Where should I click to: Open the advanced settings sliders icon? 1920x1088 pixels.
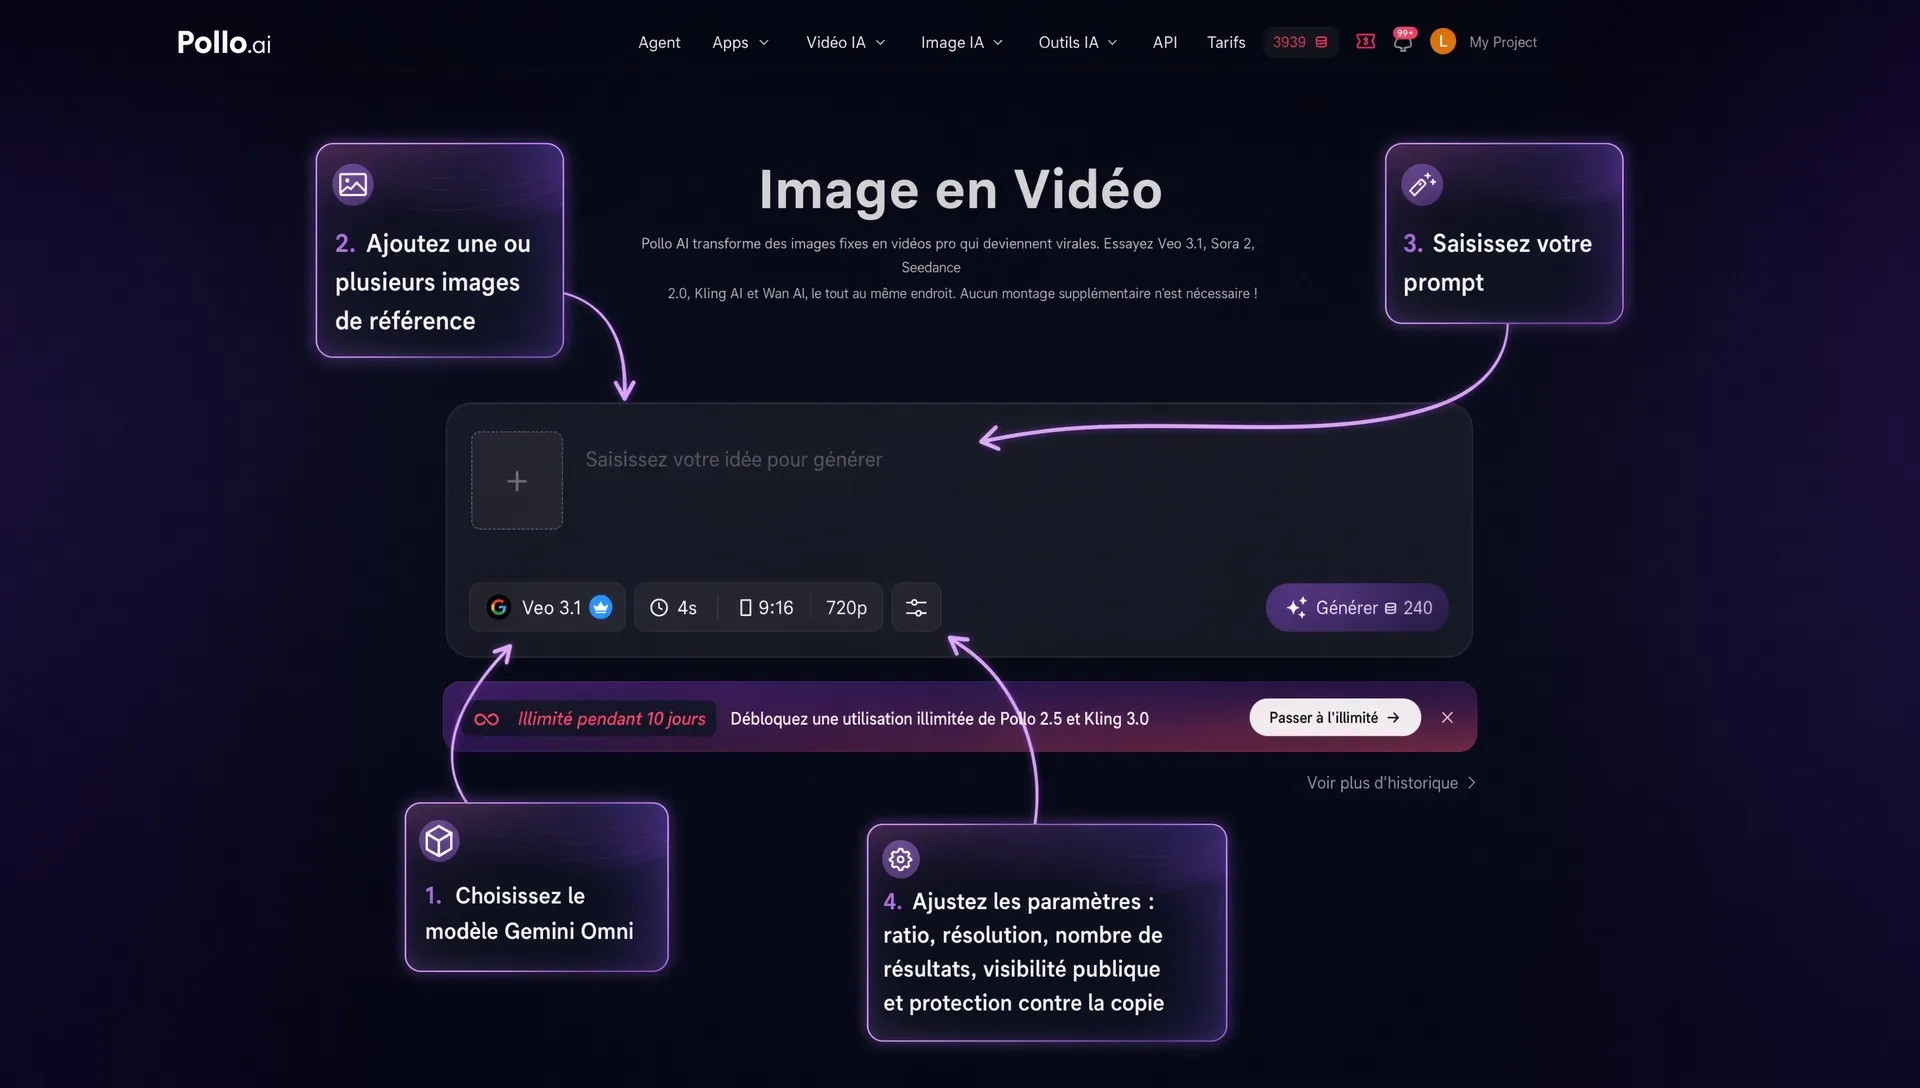tap(916, 607)
